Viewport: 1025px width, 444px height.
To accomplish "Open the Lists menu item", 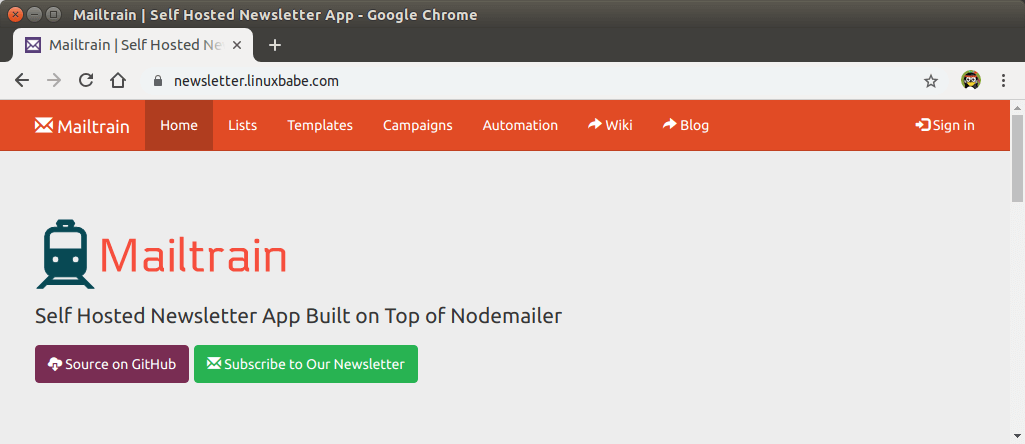I will pos(242,125).
